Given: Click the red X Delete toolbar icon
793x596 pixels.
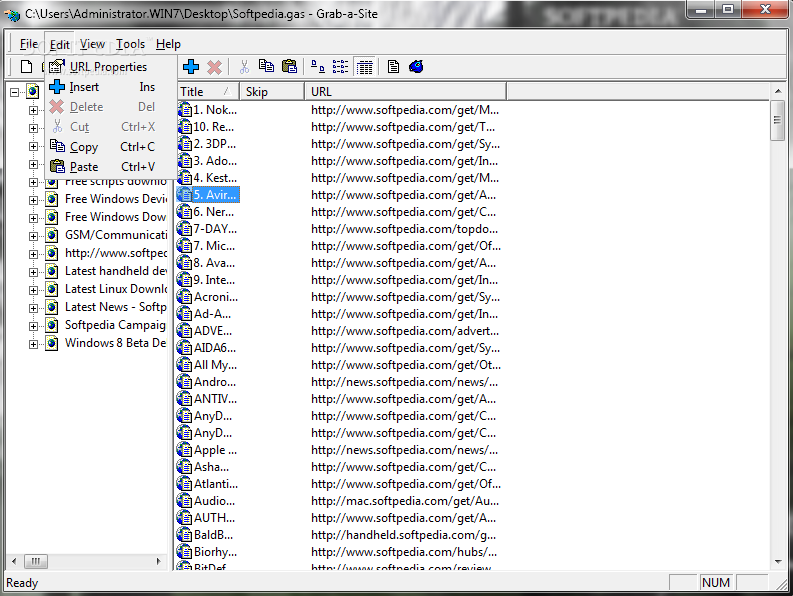Looking at the screenshot, I should point(214,67).
